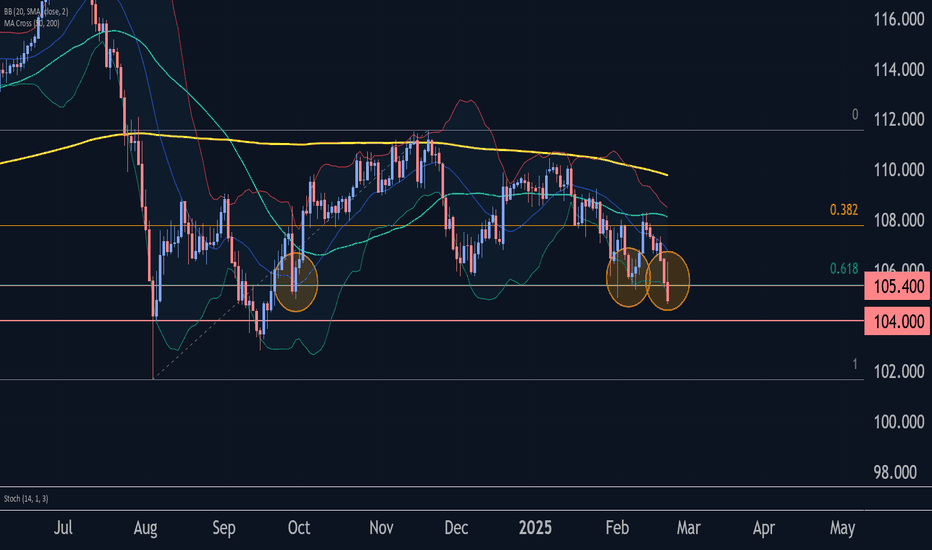Click the 105.400 price label
Viewport: 932px width, 550px height.
tap(897, 287)
